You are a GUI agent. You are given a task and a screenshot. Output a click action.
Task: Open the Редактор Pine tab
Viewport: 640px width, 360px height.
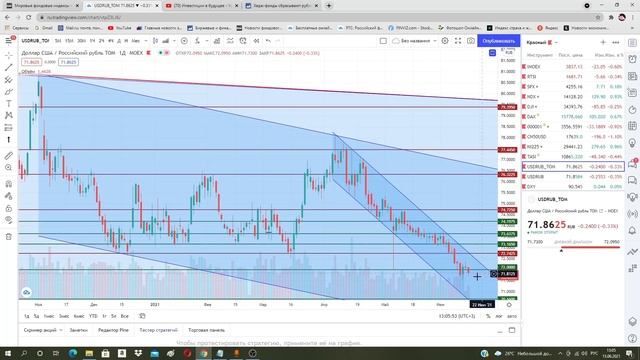(113, 330)
